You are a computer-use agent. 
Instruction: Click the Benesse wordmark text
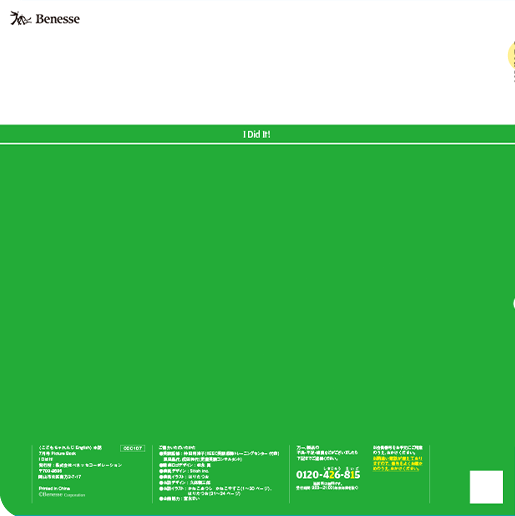[58, 19]
